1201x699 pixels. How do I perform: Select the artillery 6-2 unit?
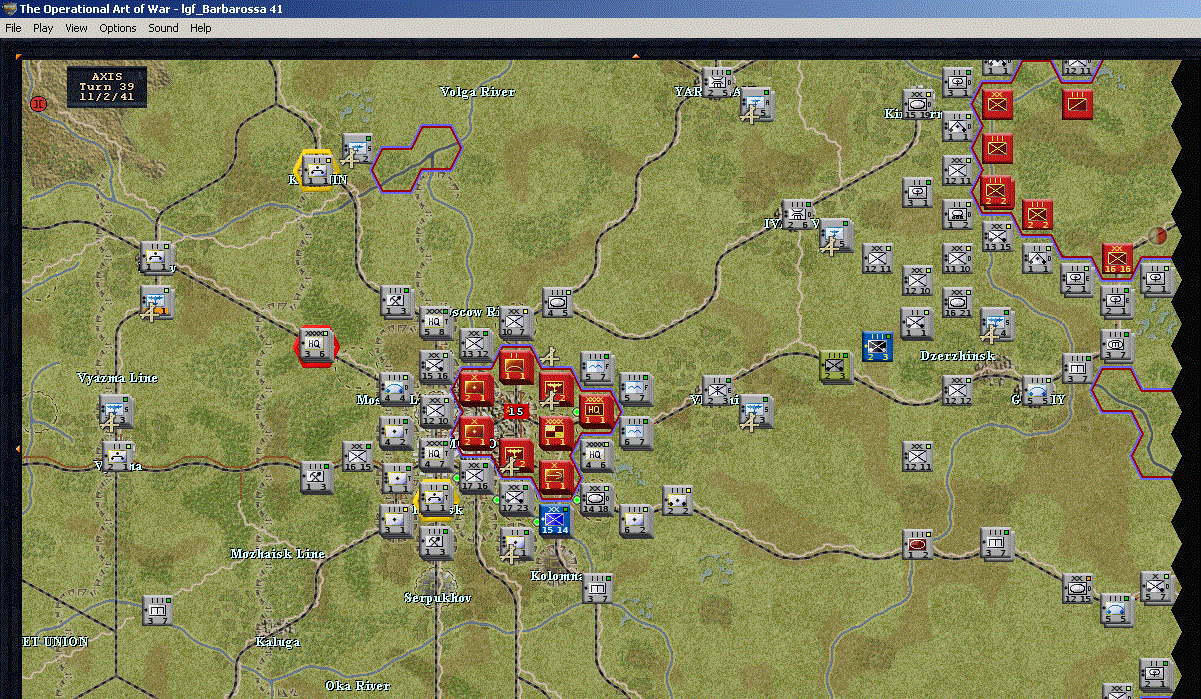[636, 519]
